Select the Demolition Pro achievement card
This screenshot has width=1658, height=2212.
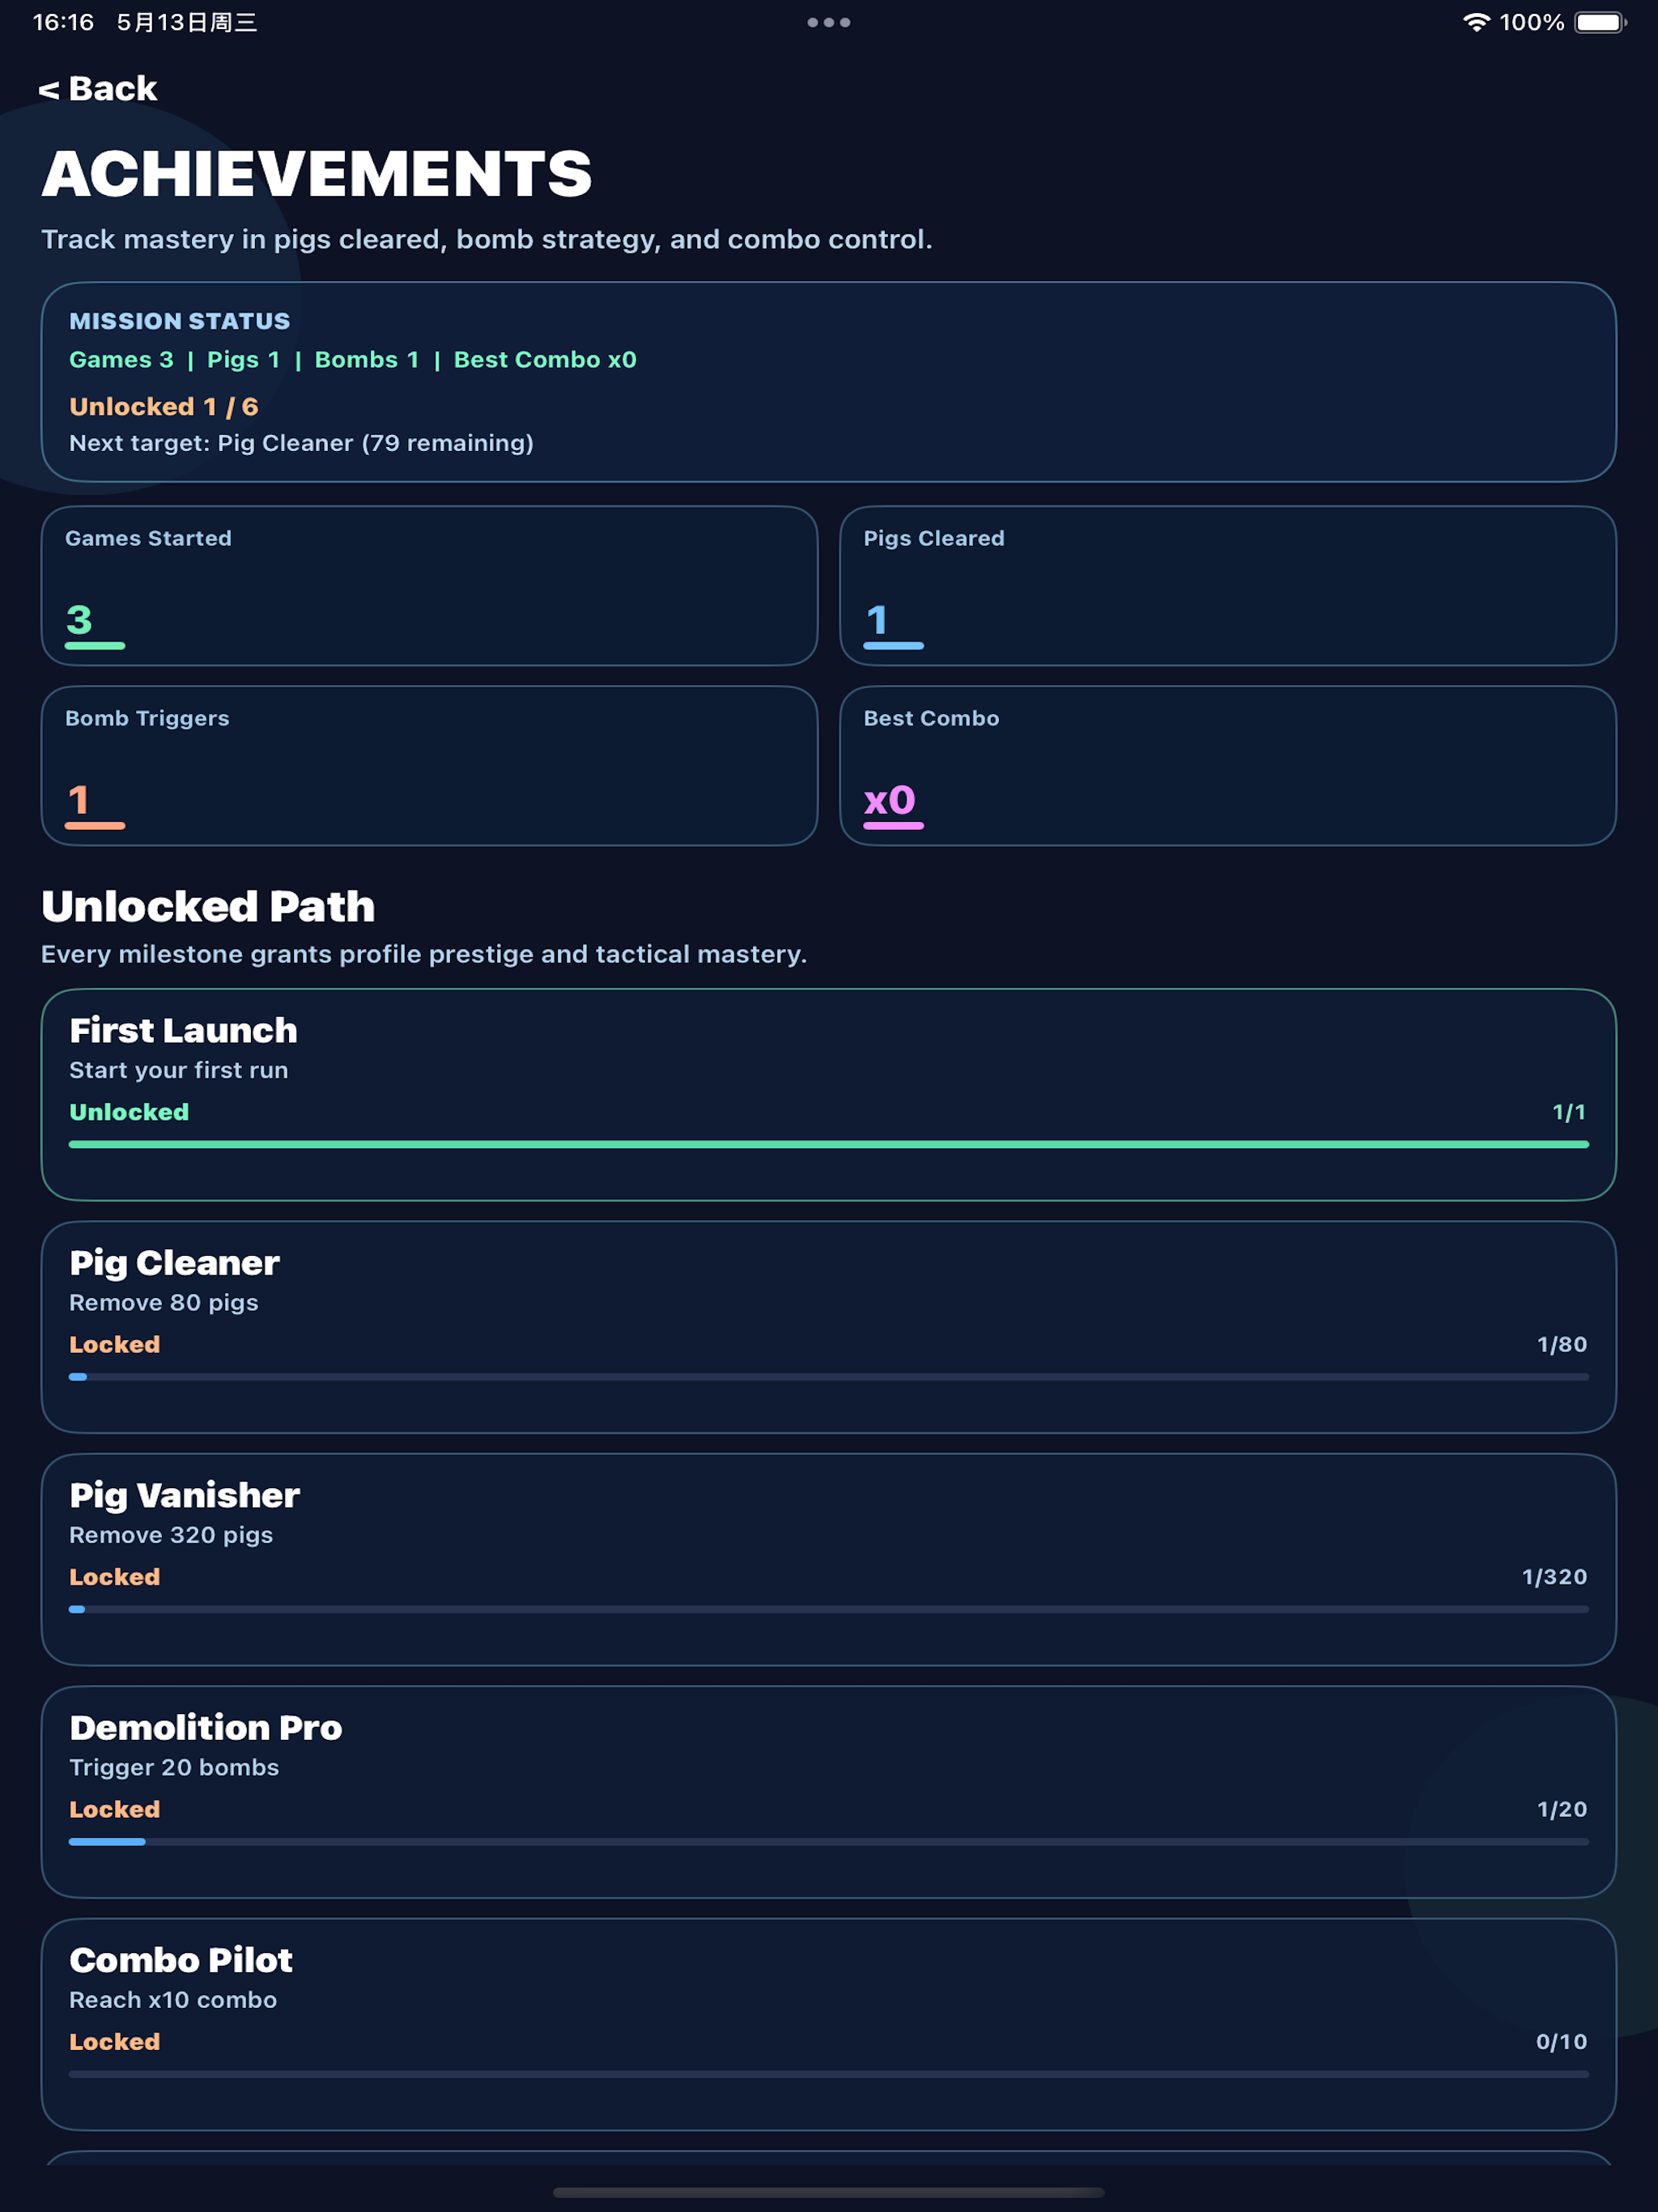point(829,1792)
